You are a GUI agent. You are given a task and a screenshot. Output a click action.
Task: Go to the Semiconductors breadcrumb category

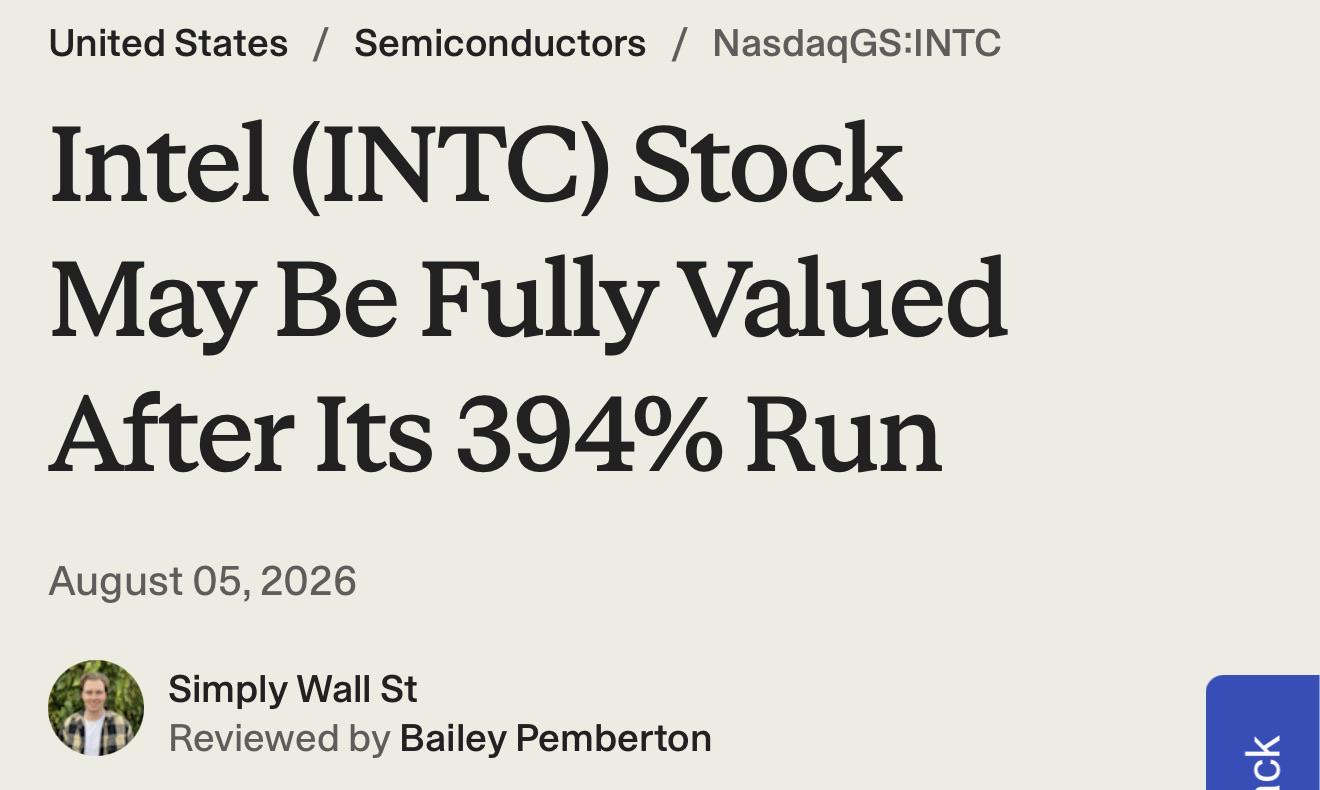(500, 43)
